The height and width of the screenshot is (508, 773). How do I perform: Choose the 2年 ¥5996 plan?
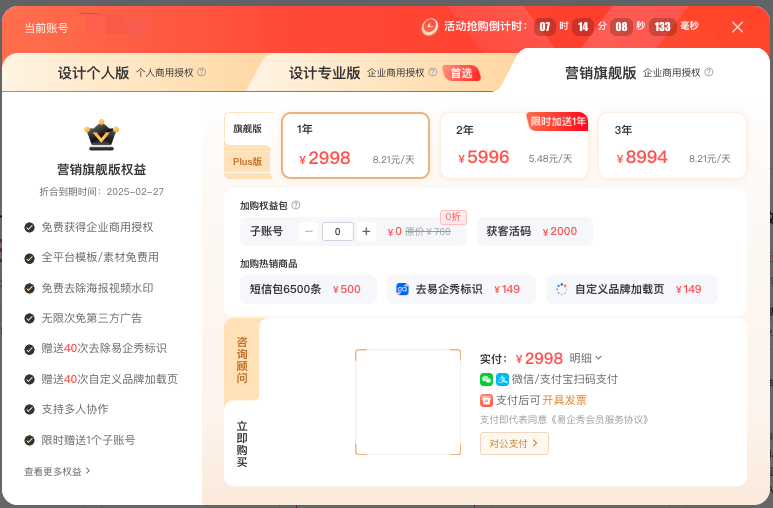click(514, 145)
